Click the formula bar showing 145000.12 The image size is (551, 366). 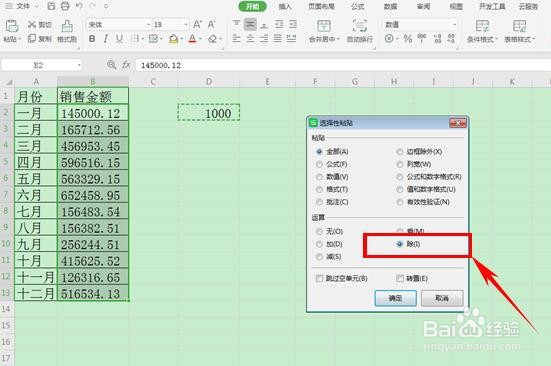(343, 65)
